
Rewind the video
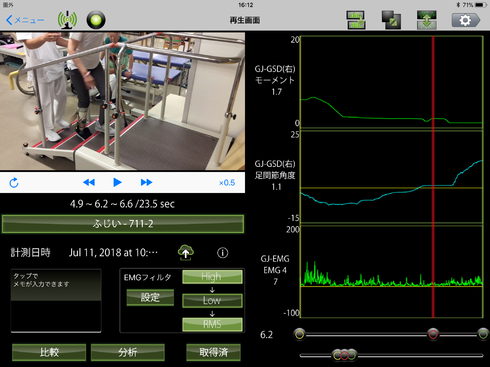[89, 182]
